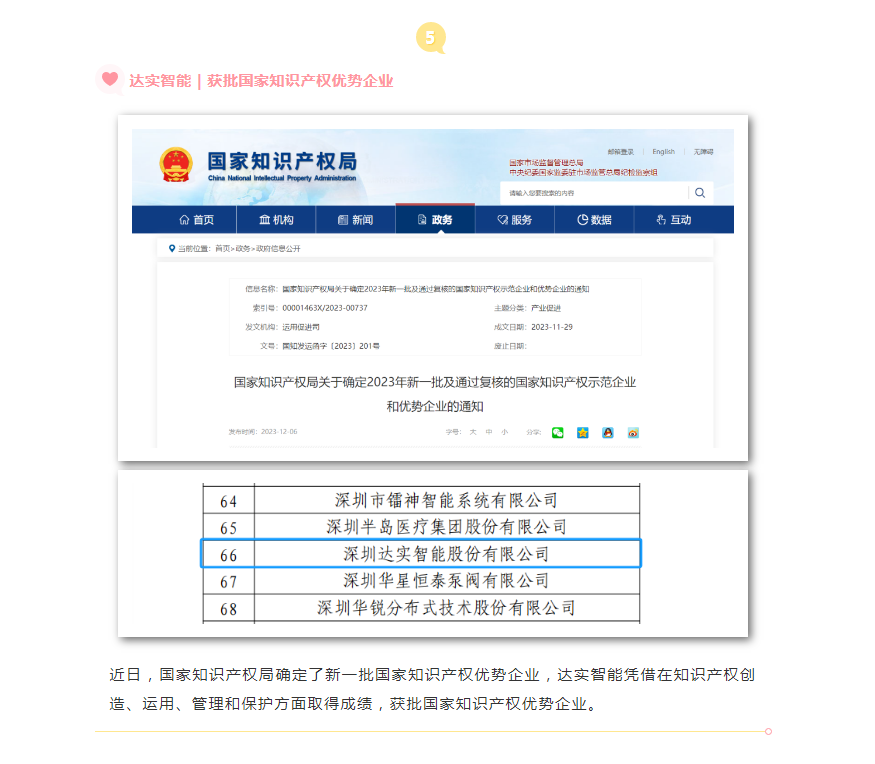Open the 无障碍 accessibility link

(703, 152)
